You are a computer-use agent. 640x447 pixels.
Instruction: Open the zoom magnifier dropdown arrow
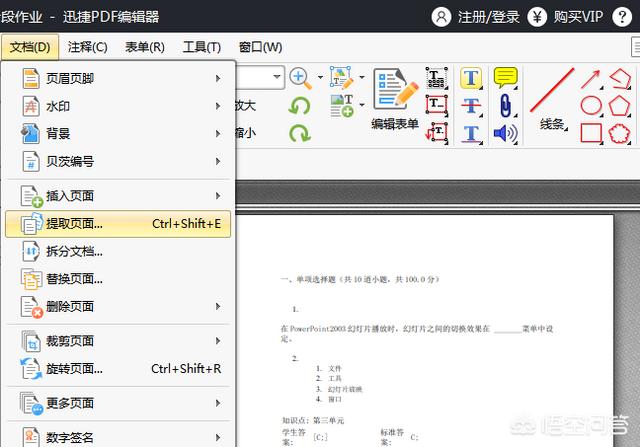click(320, 77)
